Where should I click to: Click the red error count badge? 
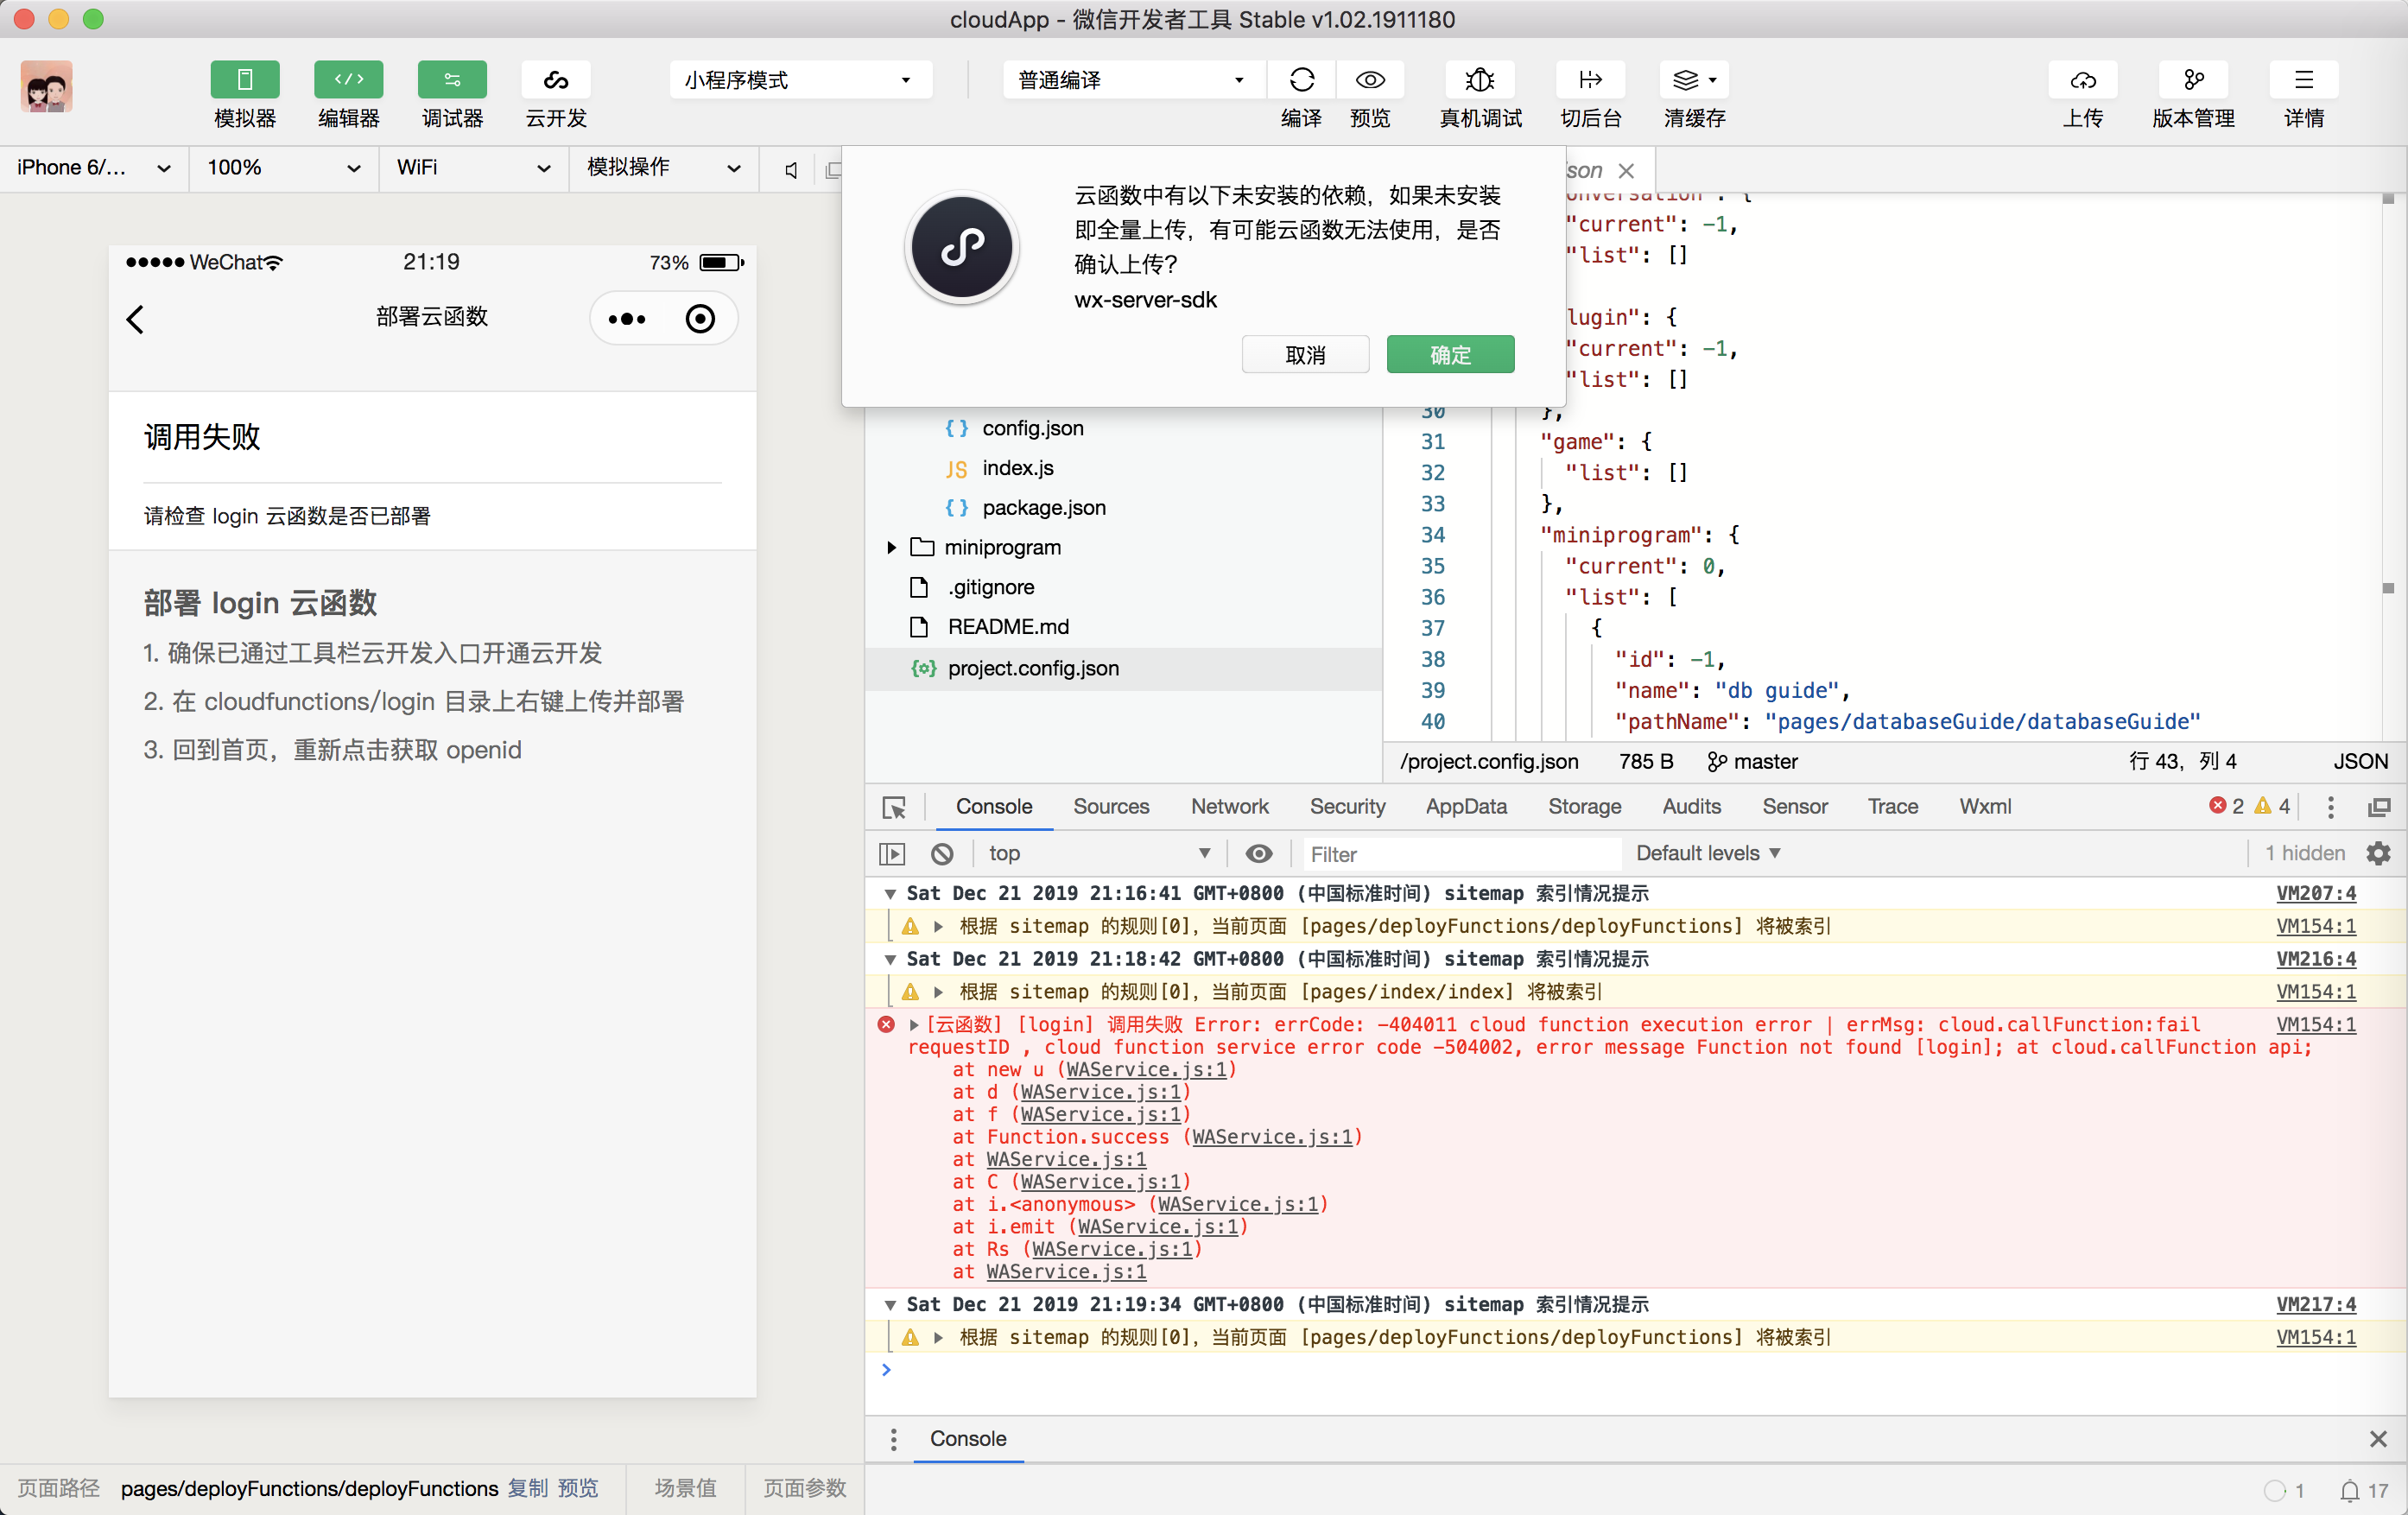pyautogui.click(x=2226, y=807)
